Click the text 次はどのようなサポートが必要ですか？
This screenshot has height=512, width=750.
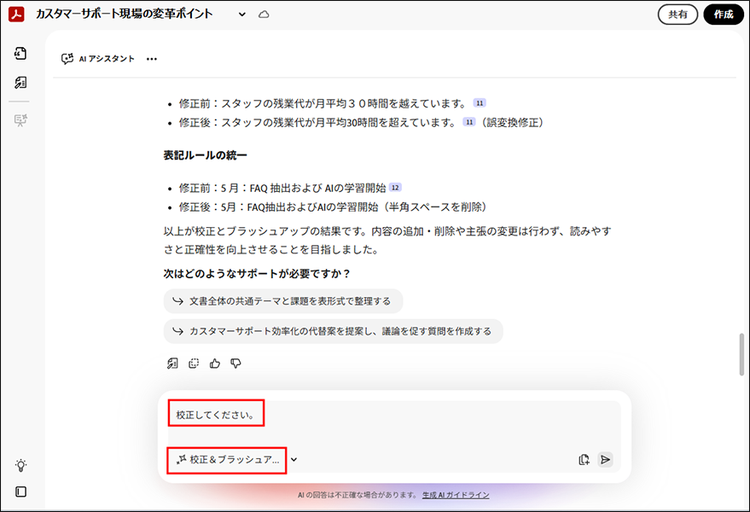click(x=257, y=274)
